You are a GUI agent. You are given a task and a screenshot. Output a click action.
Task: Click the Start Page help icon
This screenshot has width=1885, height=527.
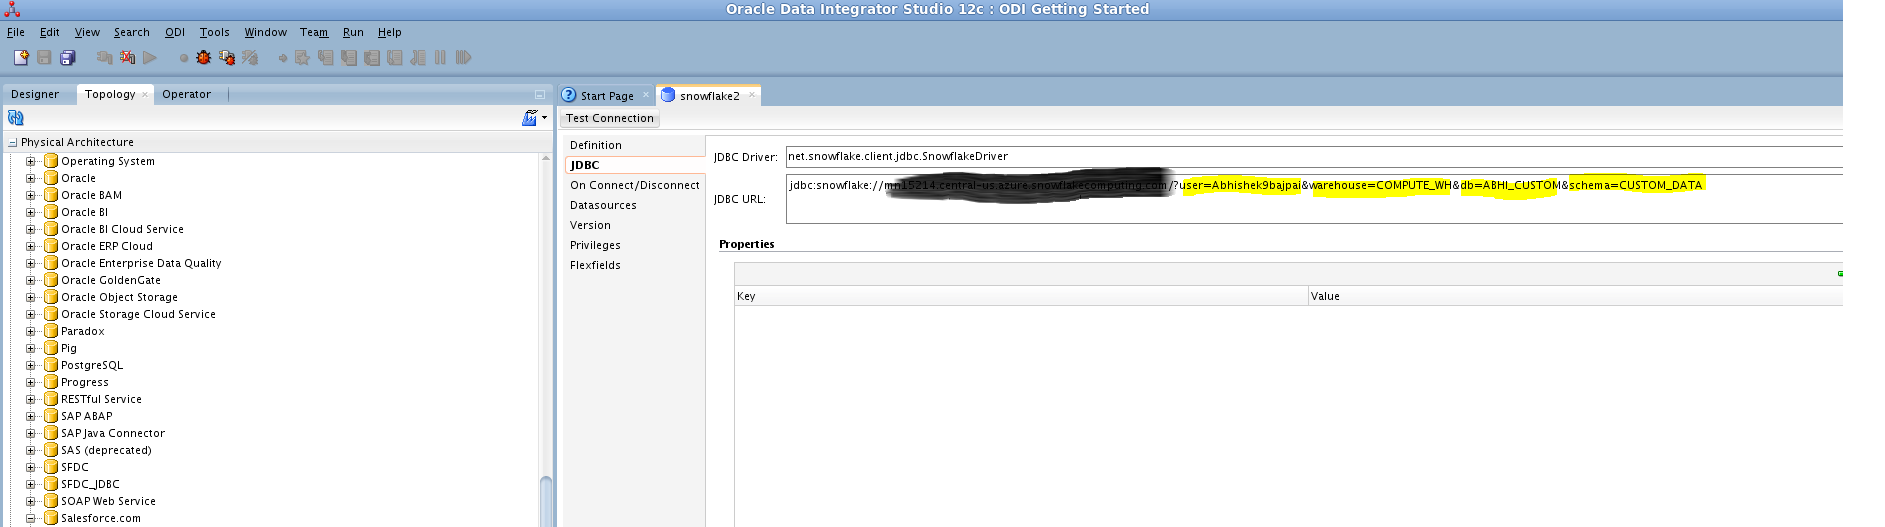569,95
